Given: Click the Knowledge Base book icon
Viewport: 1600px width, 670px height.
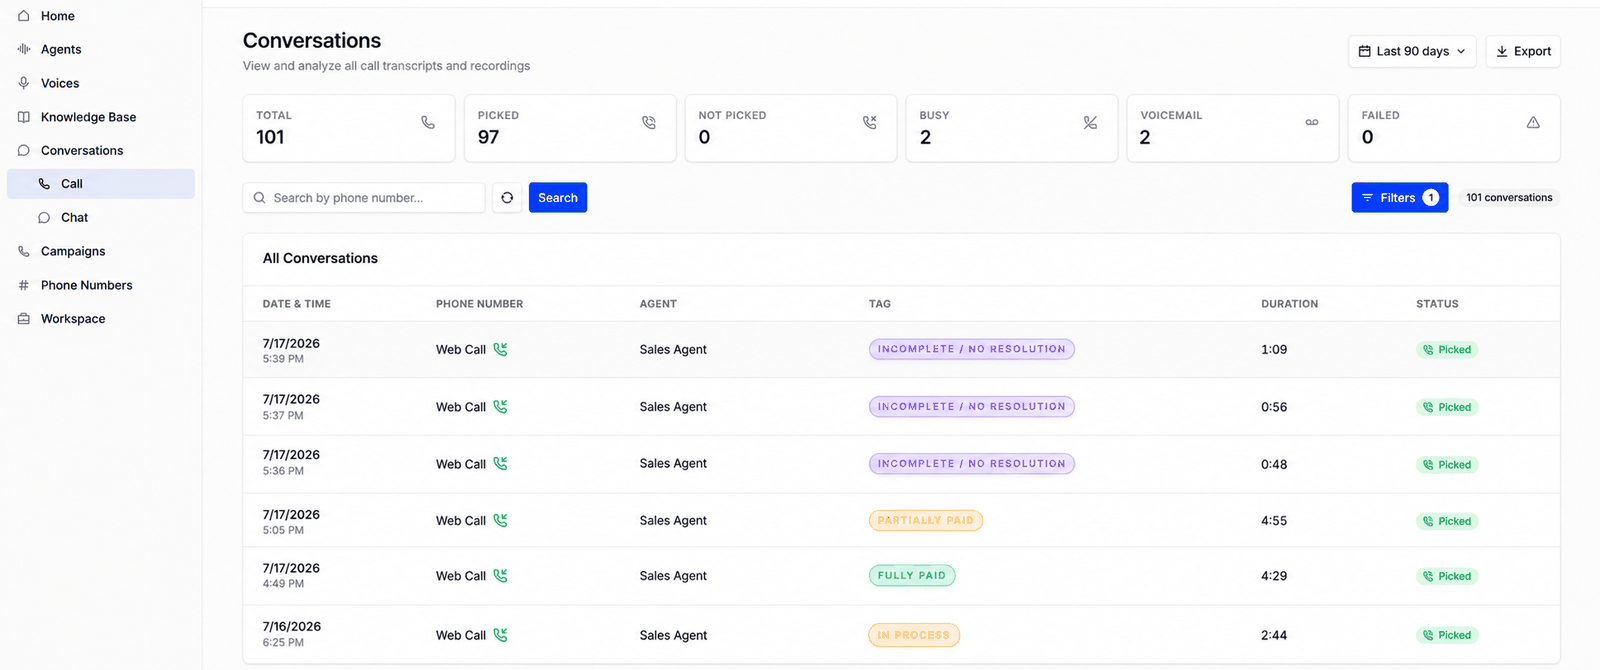Looking at the screenshot, I should click(x=24, y=117).
